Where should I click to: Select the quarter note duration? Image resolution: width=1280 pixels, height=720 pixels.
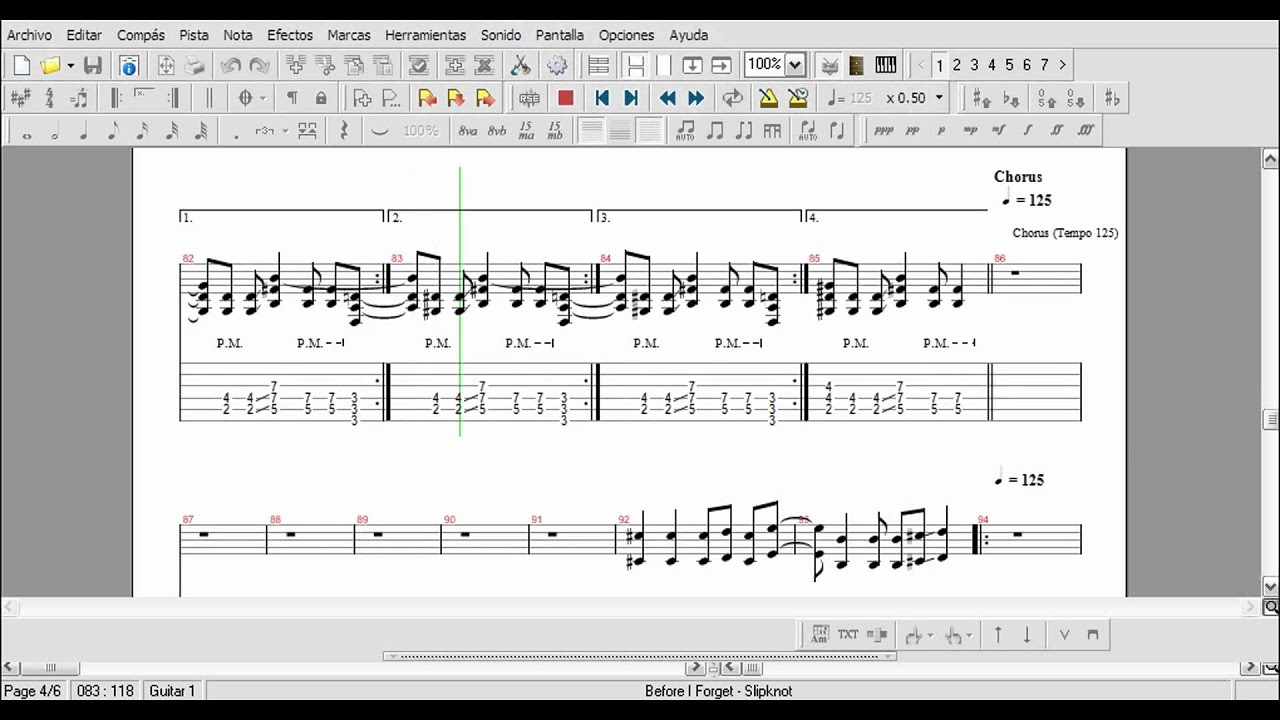(84, 131)
